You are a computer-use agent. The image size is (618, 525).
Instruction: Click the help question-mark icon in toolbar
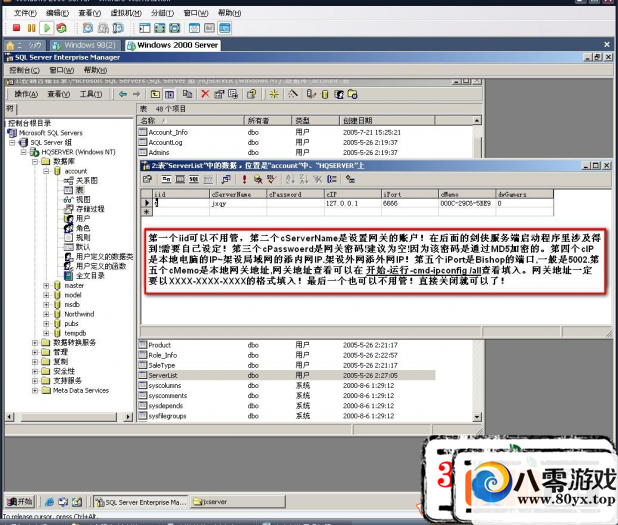coord(251,94)
